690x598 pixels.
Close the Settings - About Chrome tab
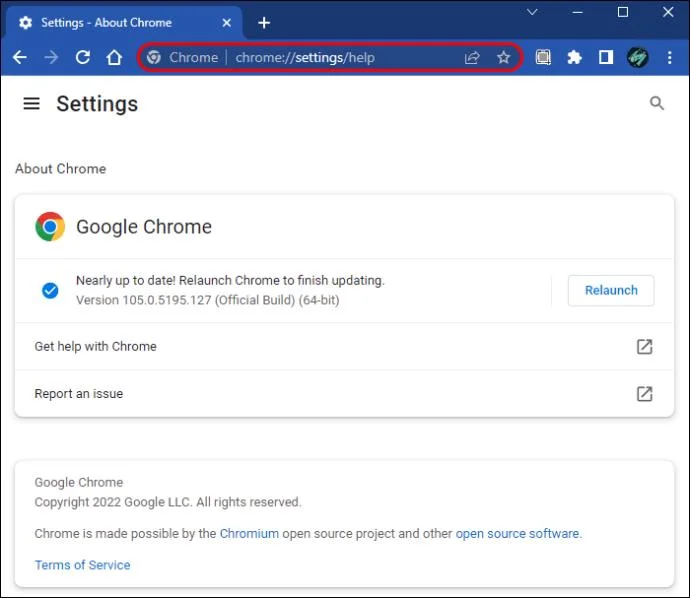(227, 22)
